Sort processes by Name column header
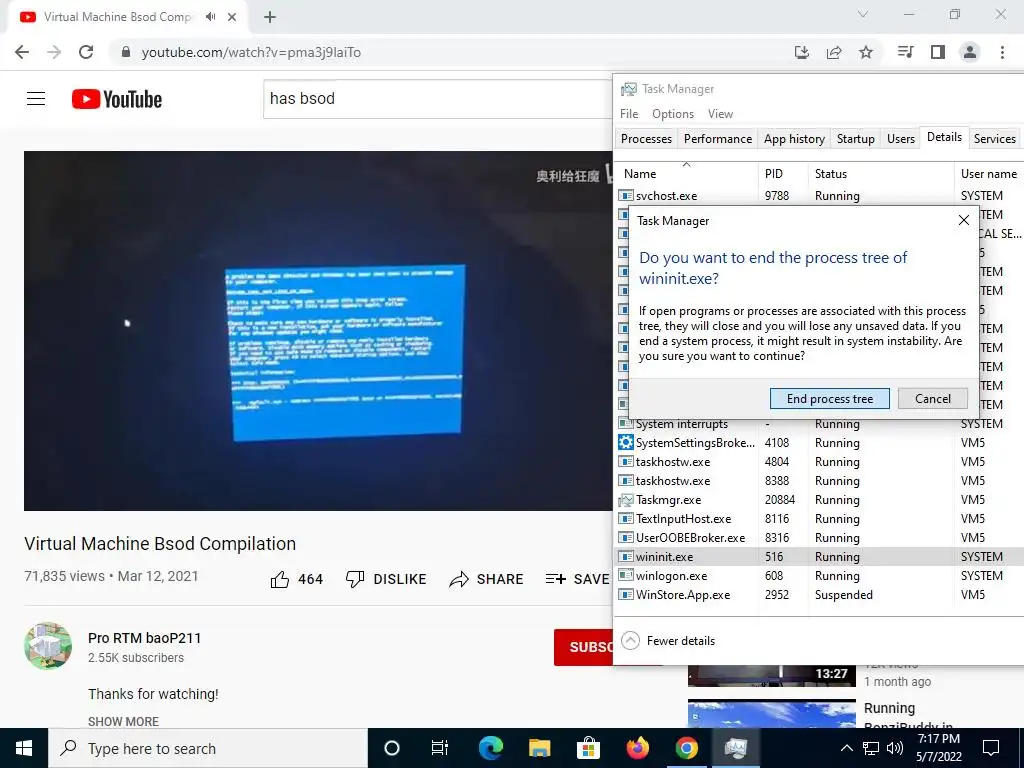The height and width of the screenshot is (768, 1024). tap(686, 174)
